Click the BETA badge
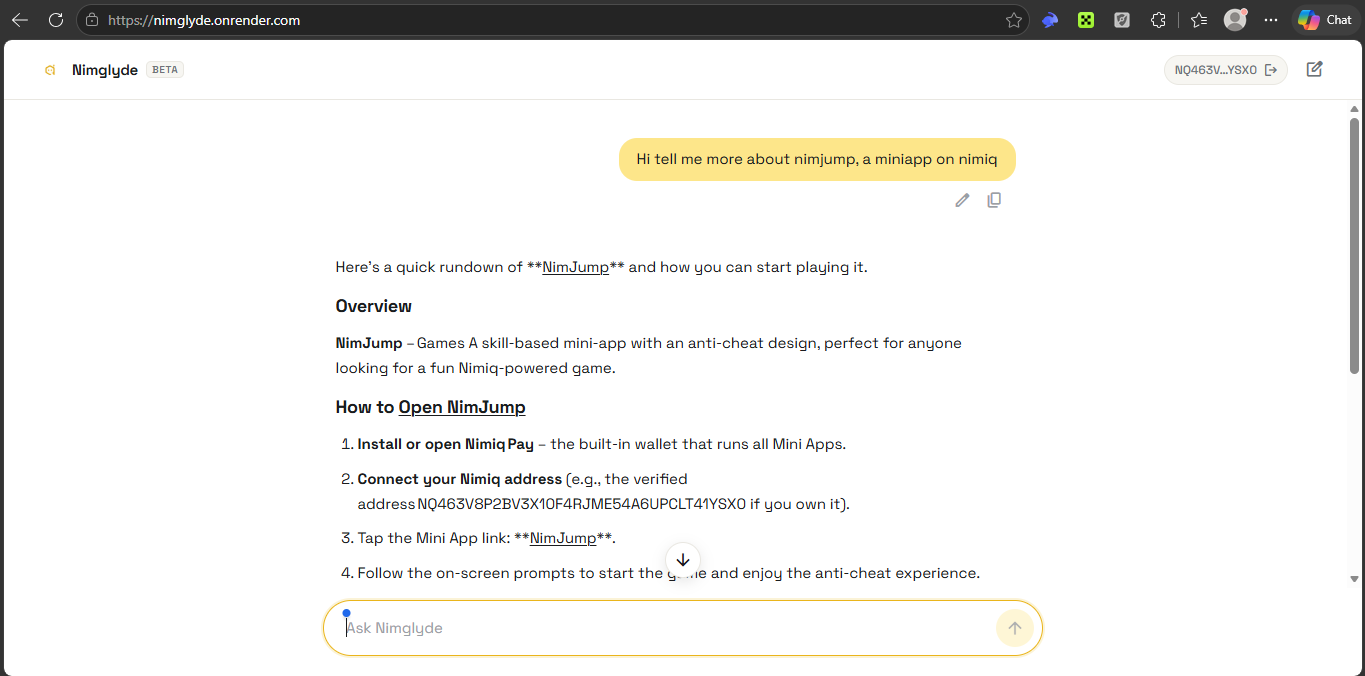Screen dimensions: 1365x676 click(x=165, y=70)
